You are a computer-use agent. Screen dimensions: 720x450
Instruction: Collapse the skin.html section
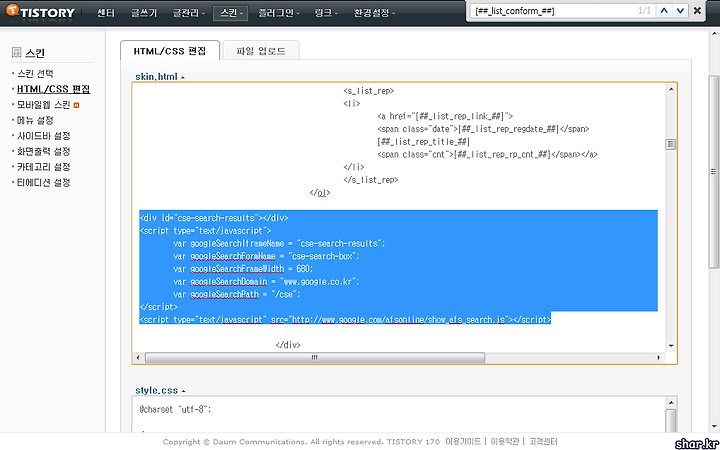click(160, 77)
